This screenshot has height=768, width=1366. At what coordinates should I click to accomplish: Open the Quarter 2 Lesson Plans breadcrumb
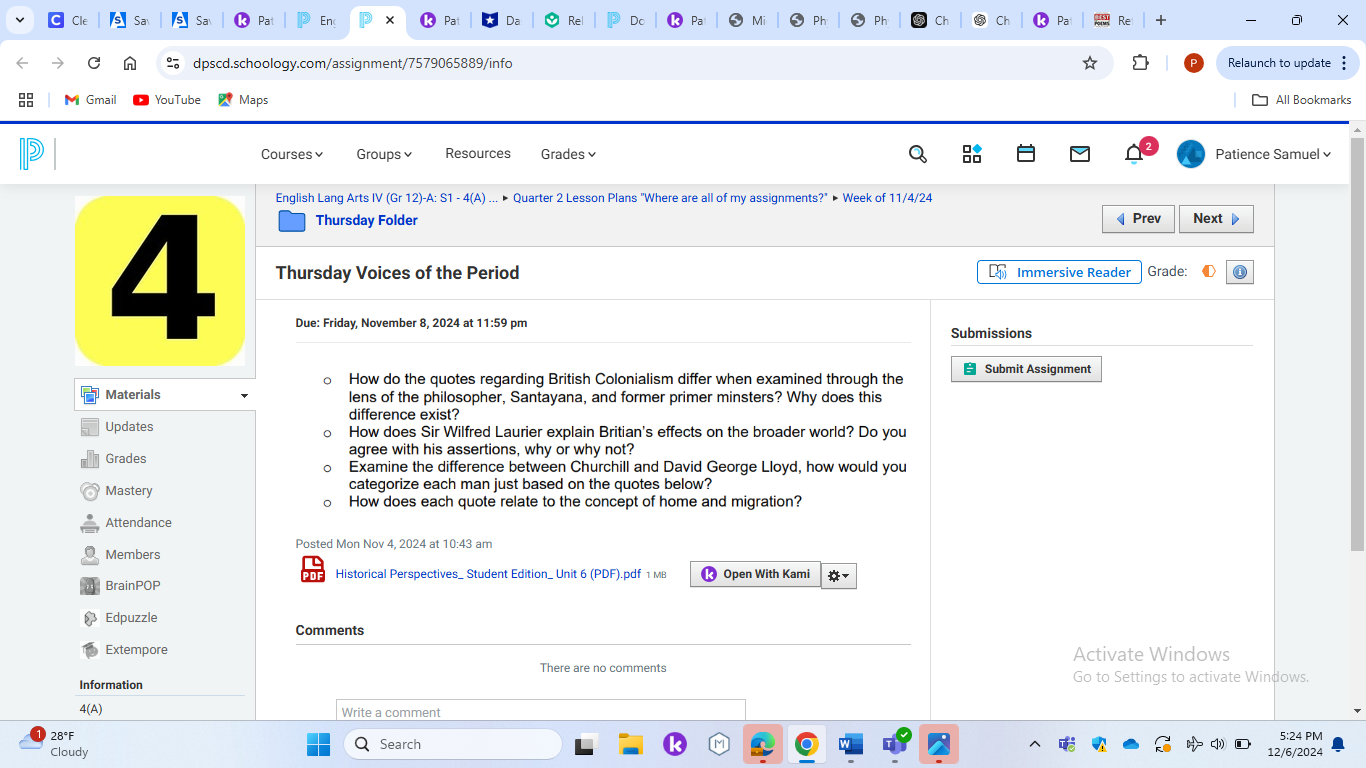pyautogui.click(x=670, y=198)
